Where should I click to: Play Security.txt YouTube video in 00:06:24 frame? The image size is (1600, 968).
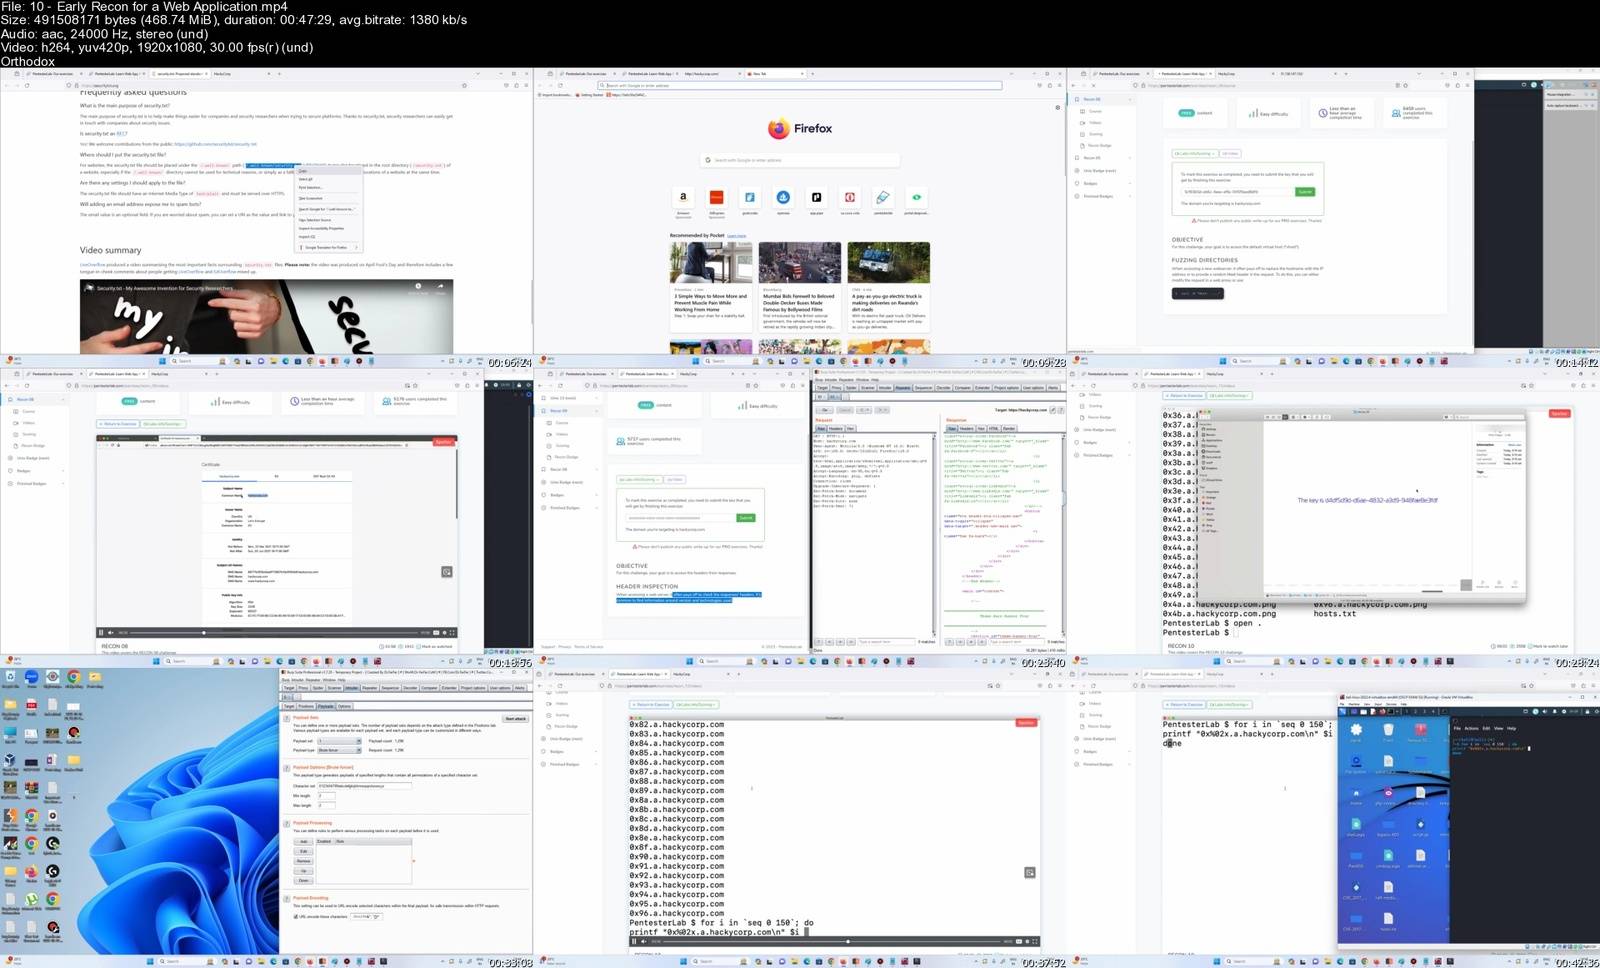point(266,318)
